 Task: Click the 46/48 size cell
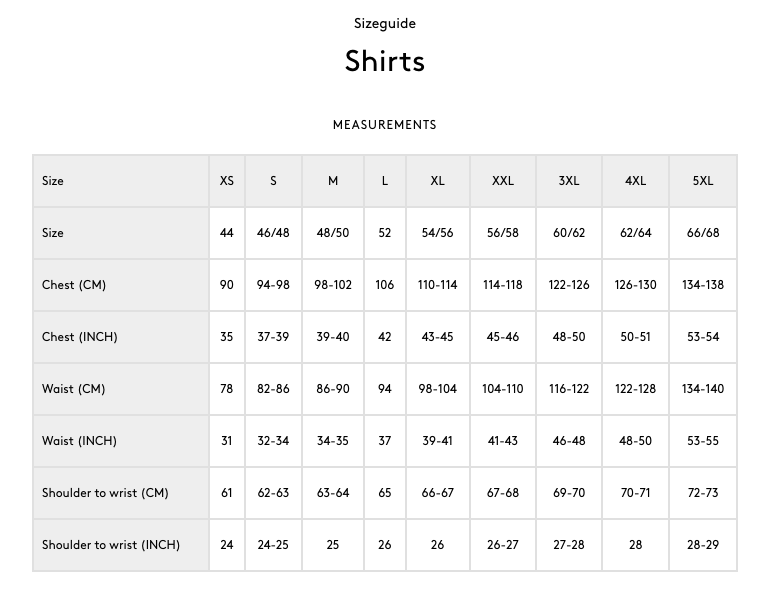tap(273, 233)
